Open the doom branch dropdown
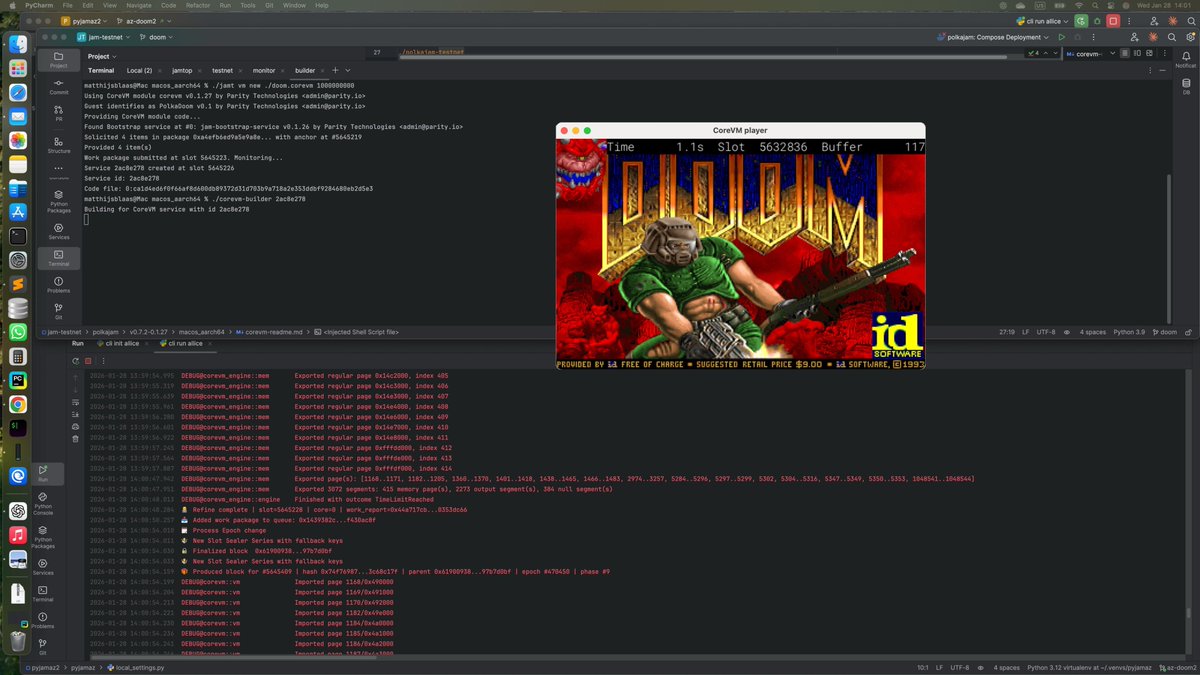Screen dimensions: 1200x675 (x=155, y=37)
